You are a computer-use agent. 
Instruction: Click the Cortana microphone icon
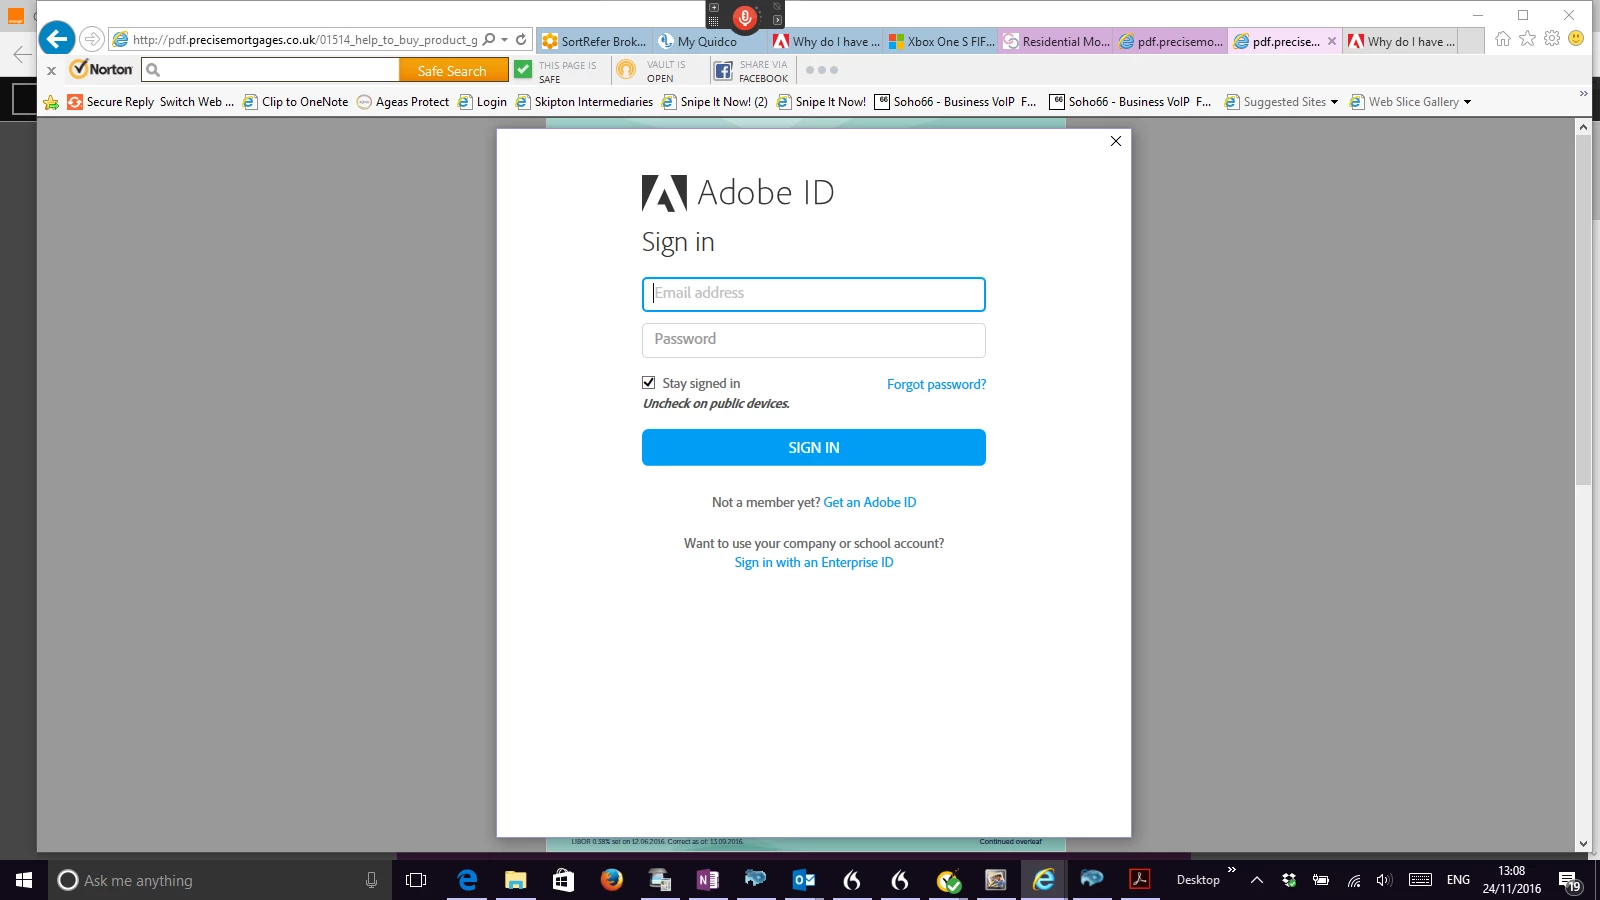(372, 880)
